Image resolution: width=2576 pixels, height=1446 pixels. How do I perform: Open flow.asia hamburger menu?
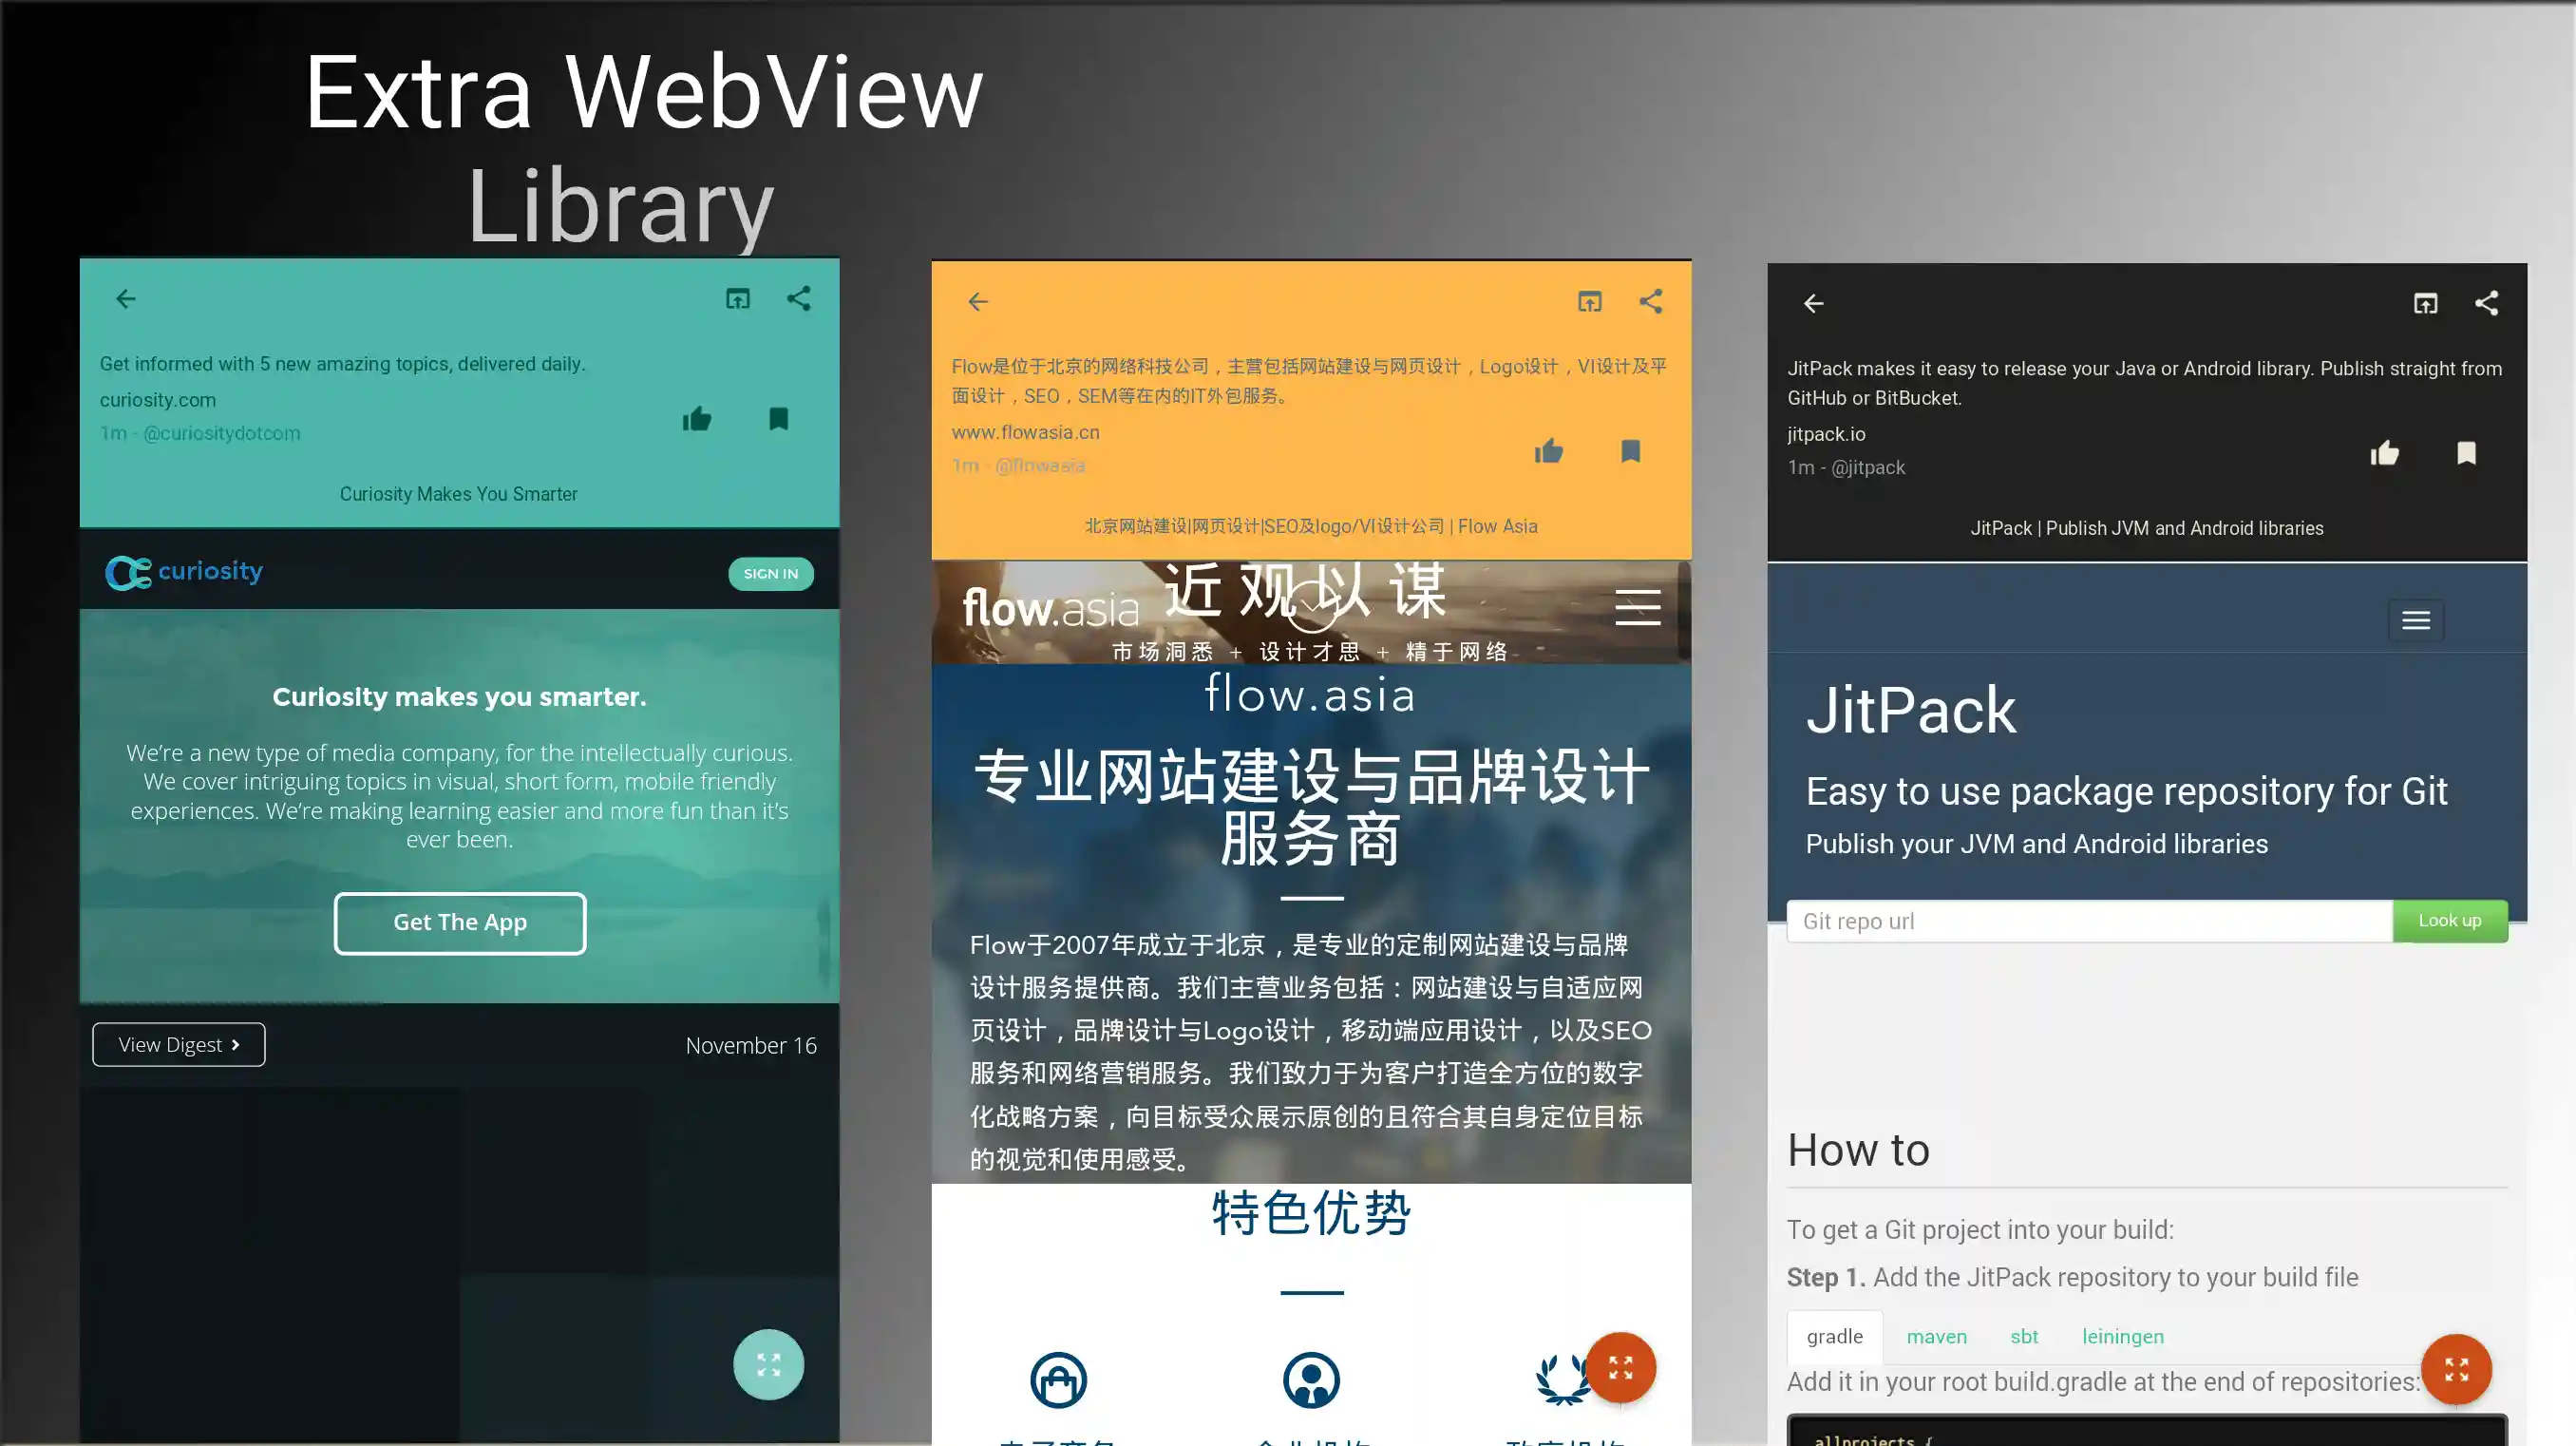(1638, 608)
